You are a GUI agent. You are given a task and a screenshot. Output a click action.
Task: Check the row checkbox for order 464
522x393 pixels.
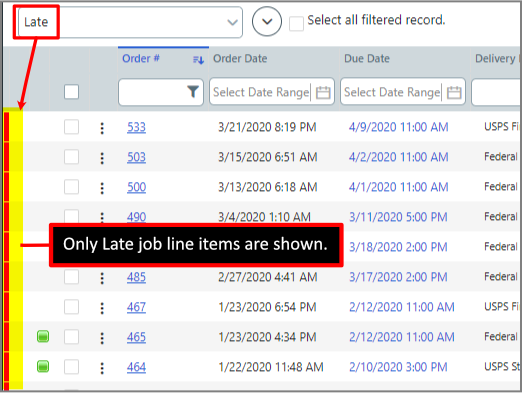71,367
